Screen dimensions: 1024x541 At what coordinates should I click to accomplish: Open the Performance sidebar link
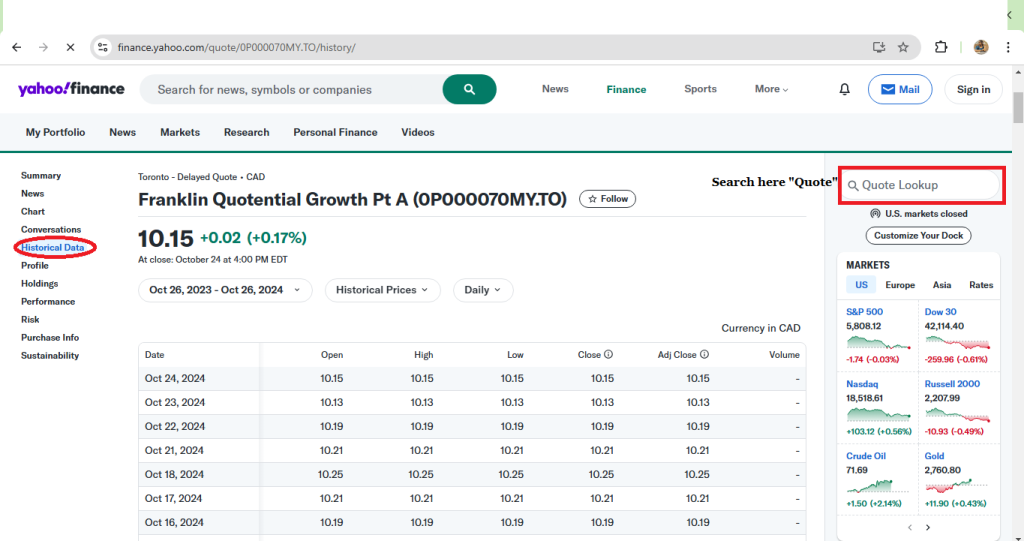(48, 301)
